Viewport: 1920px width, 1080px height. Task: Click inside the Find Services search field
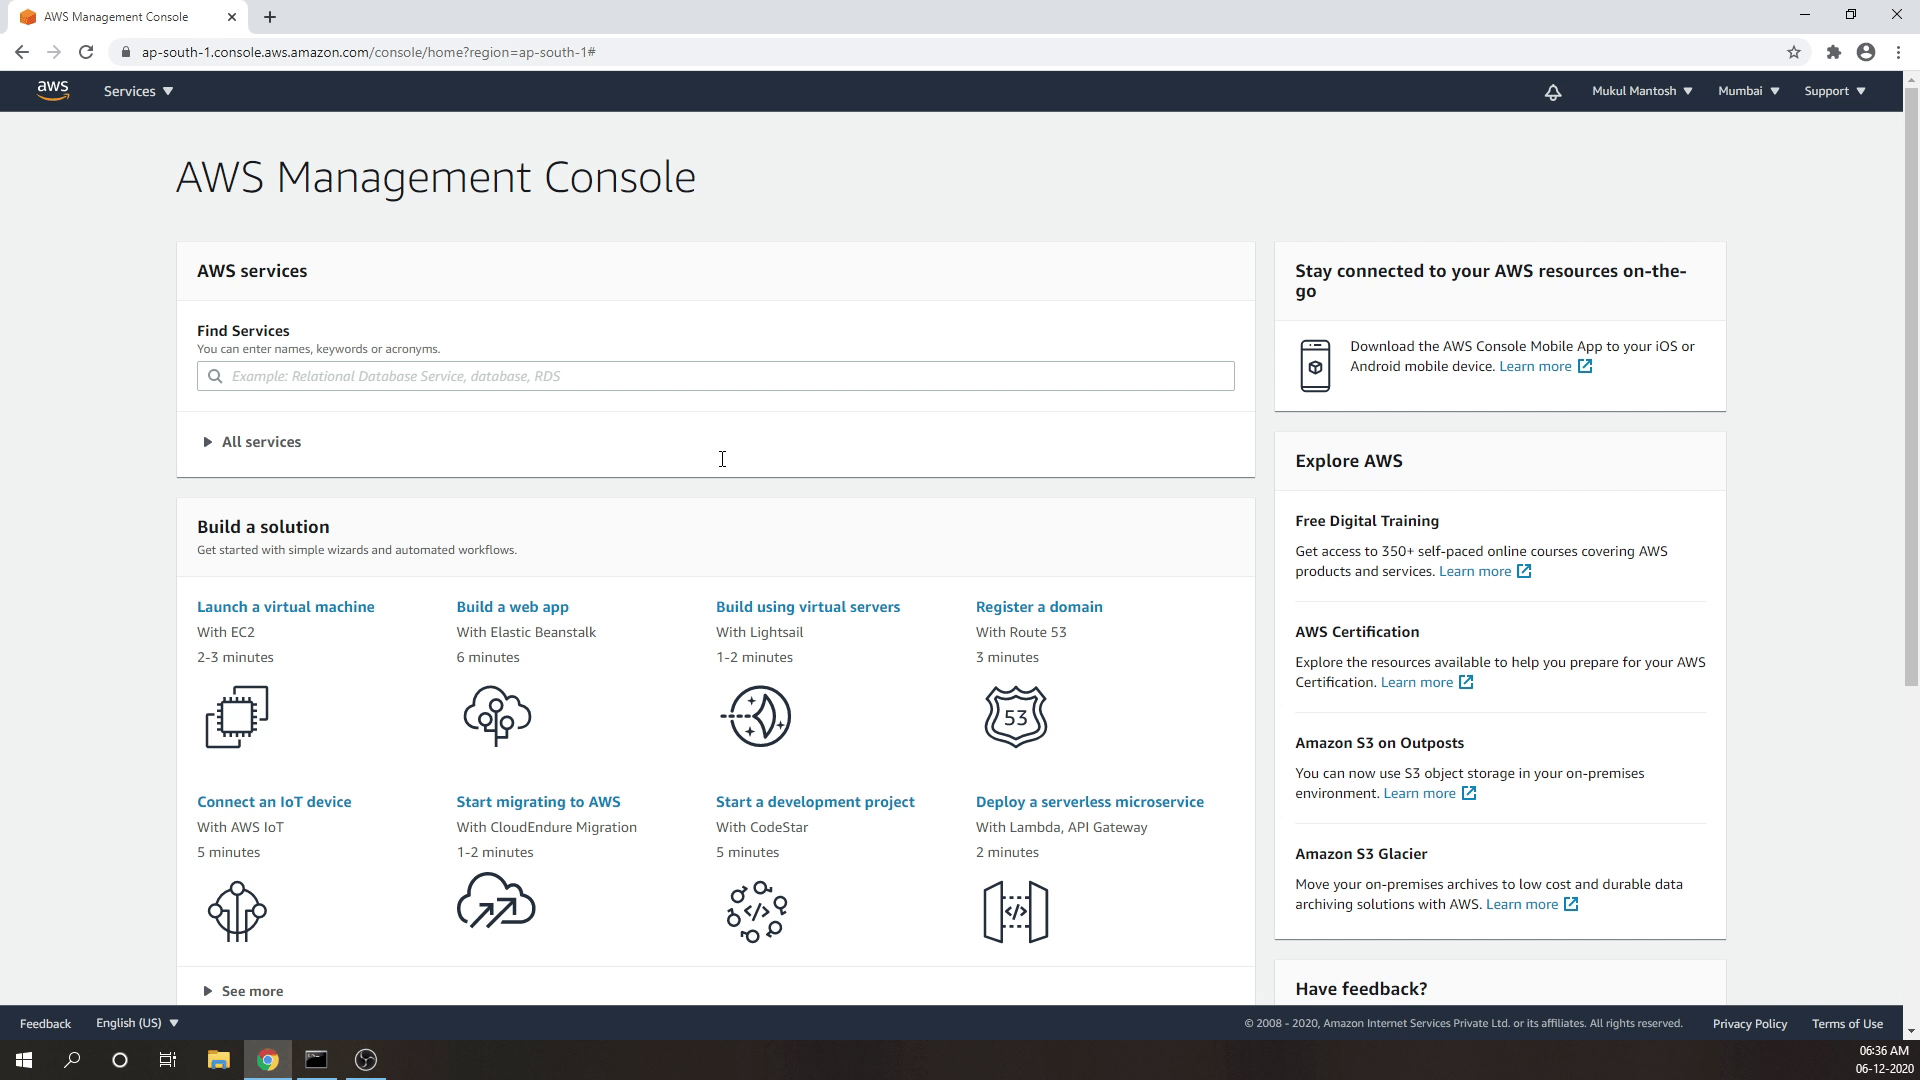point(715,376)
